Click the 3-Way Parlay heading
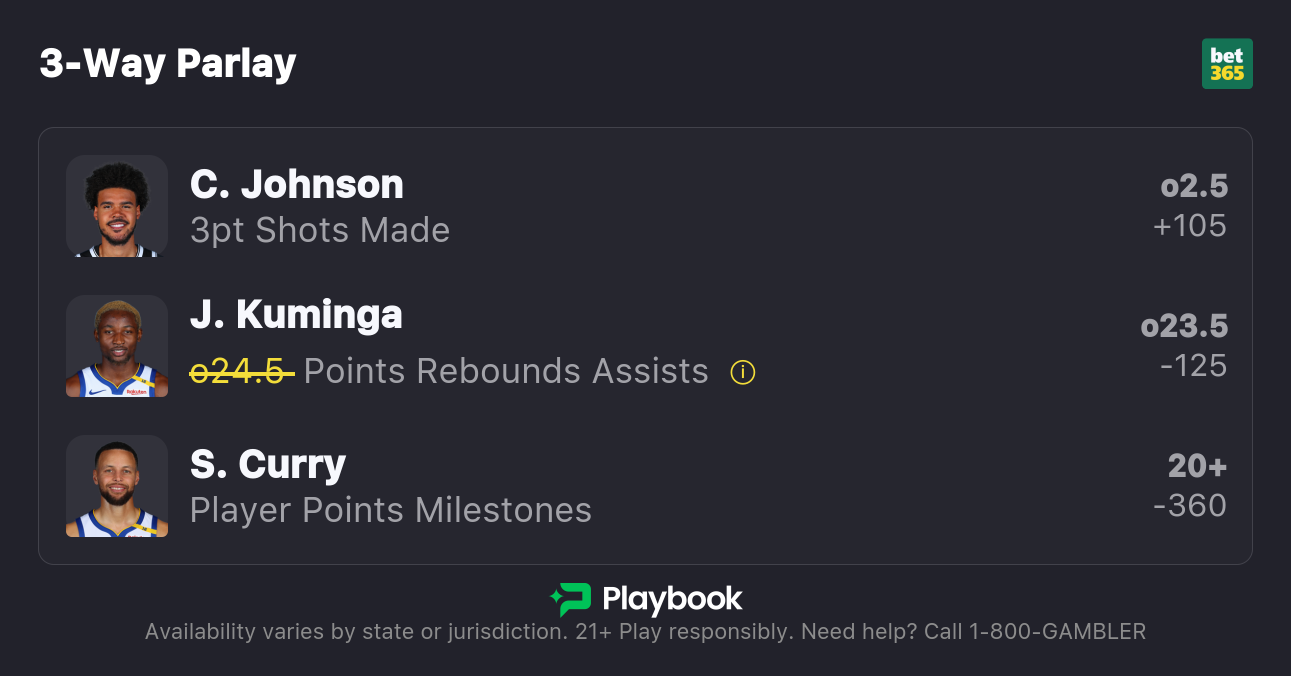The height and width of the screenshot is (676, 1291). click(x=168, y=64)
